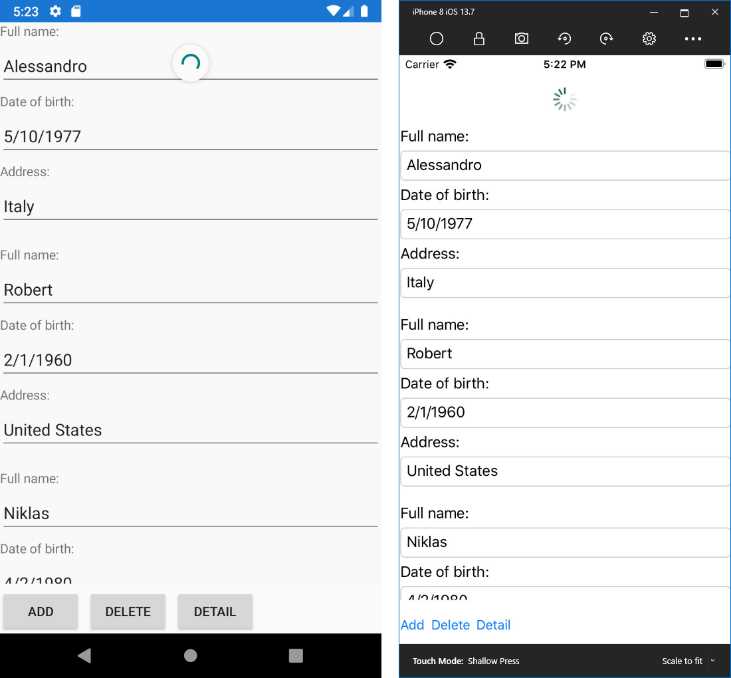Tap the ADD button on Android
The height and width of the screenshot is (678, 731).
coord(40,611)
